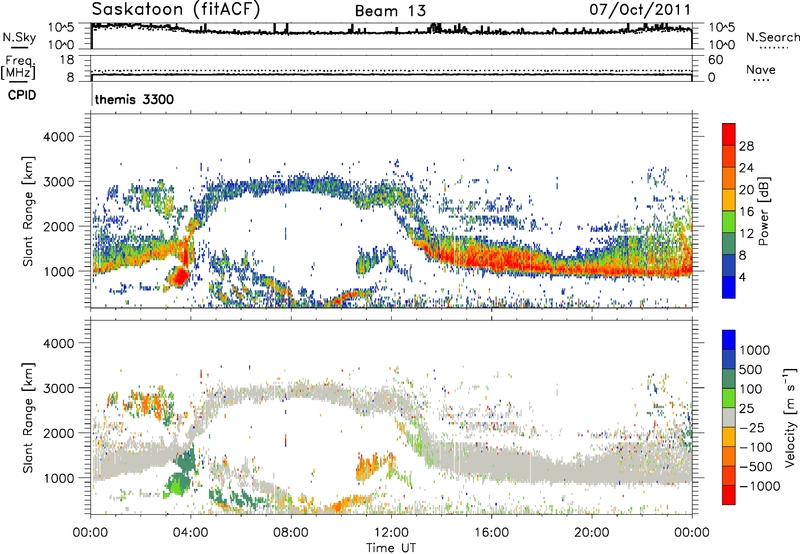
Task: Click the "60" Nave axis tick label
Action: [715, 60]
